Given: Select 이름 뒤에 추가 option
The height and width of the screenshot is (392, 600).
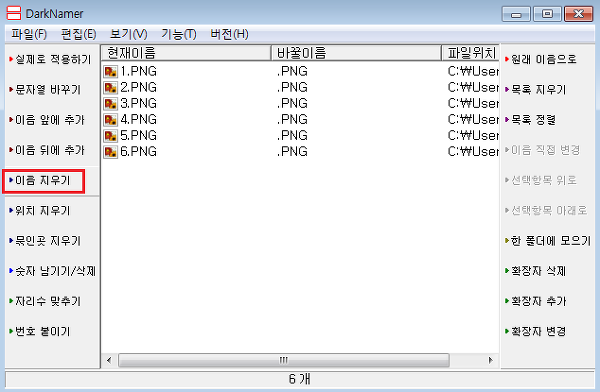Looking at the screenshot, I should tap(47, 150).
